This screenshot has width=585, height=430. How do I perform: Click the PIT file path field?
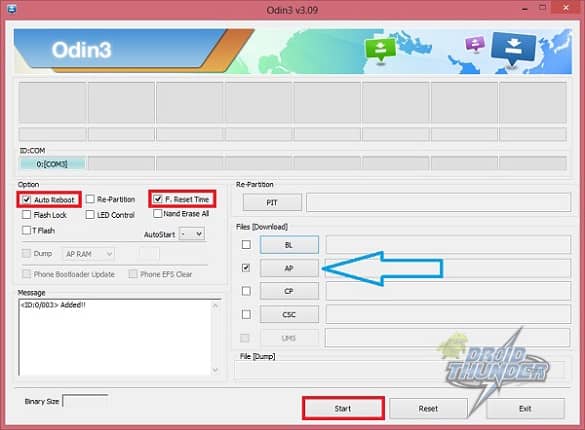pyautogui.click(x=438, y=203)
